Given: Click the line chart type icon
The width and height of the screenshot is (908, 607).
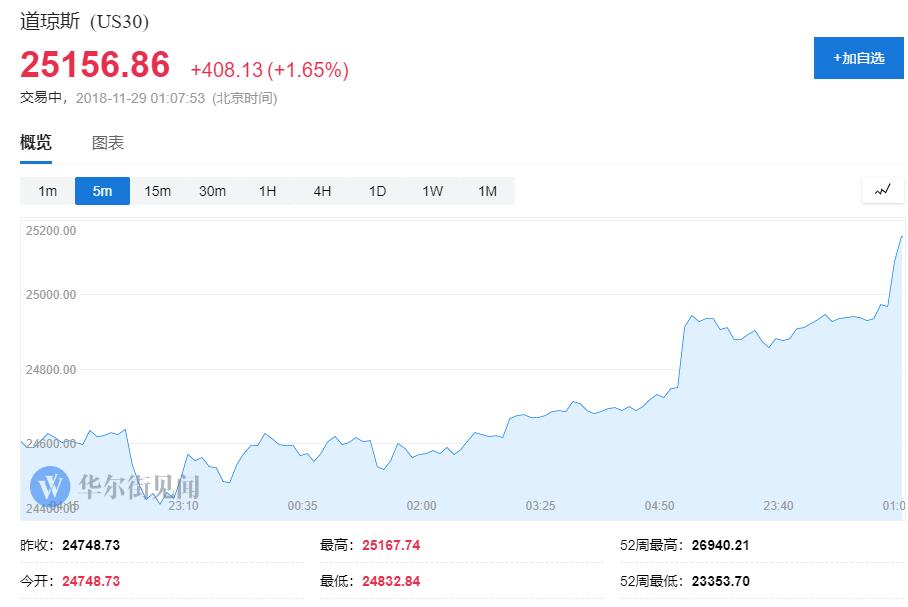Looking at the screenshot, I should coord(882,190).
